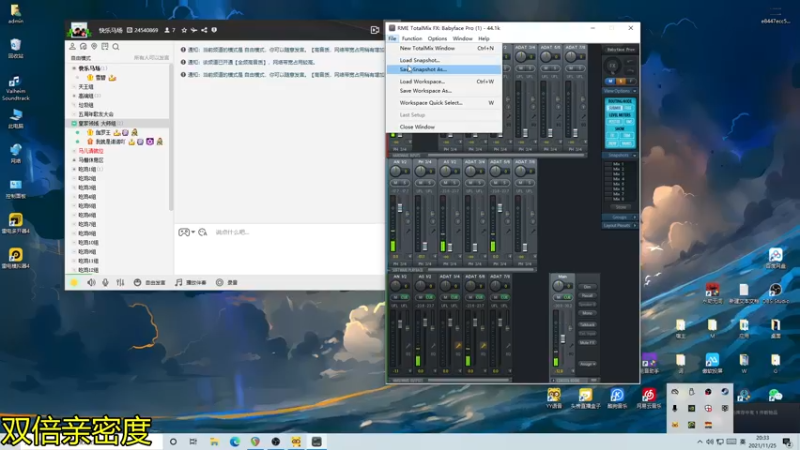This screenshot has width=800, height=450.
Task: Select Save Snapshot As from File menu
Action: tap(423, 70)
